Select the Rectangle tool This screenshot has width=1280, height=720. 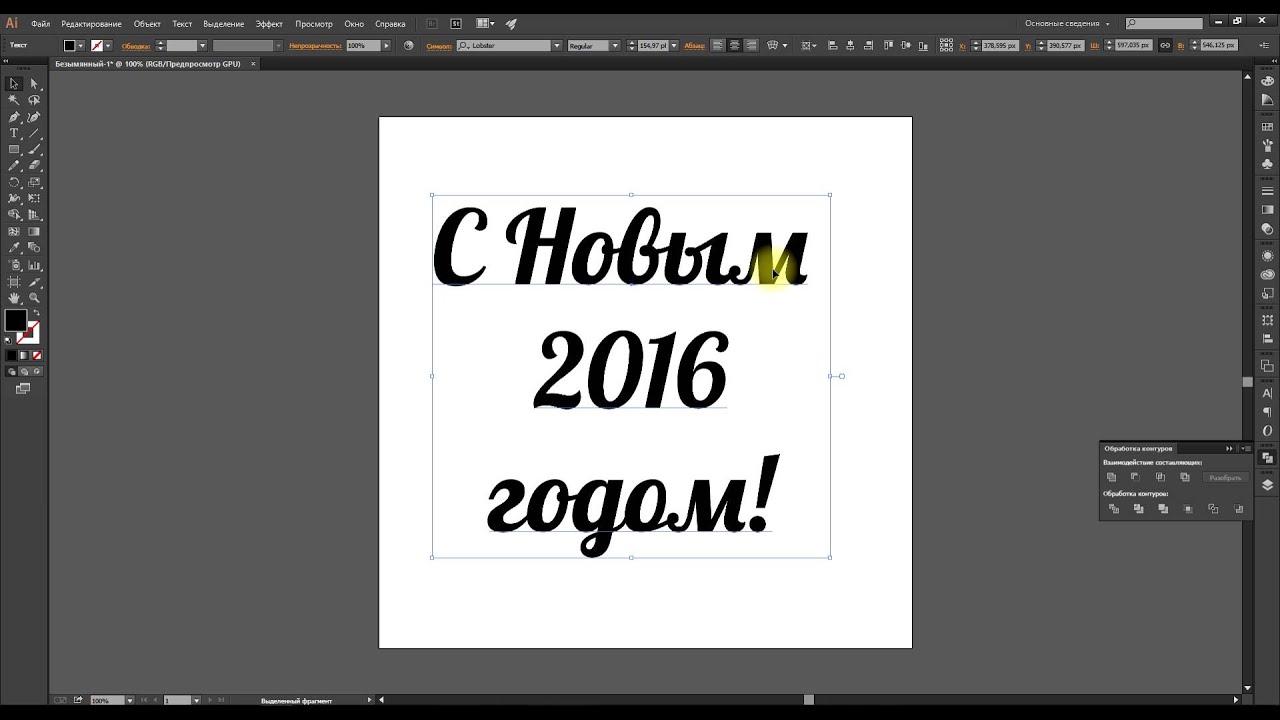(14, 149)
